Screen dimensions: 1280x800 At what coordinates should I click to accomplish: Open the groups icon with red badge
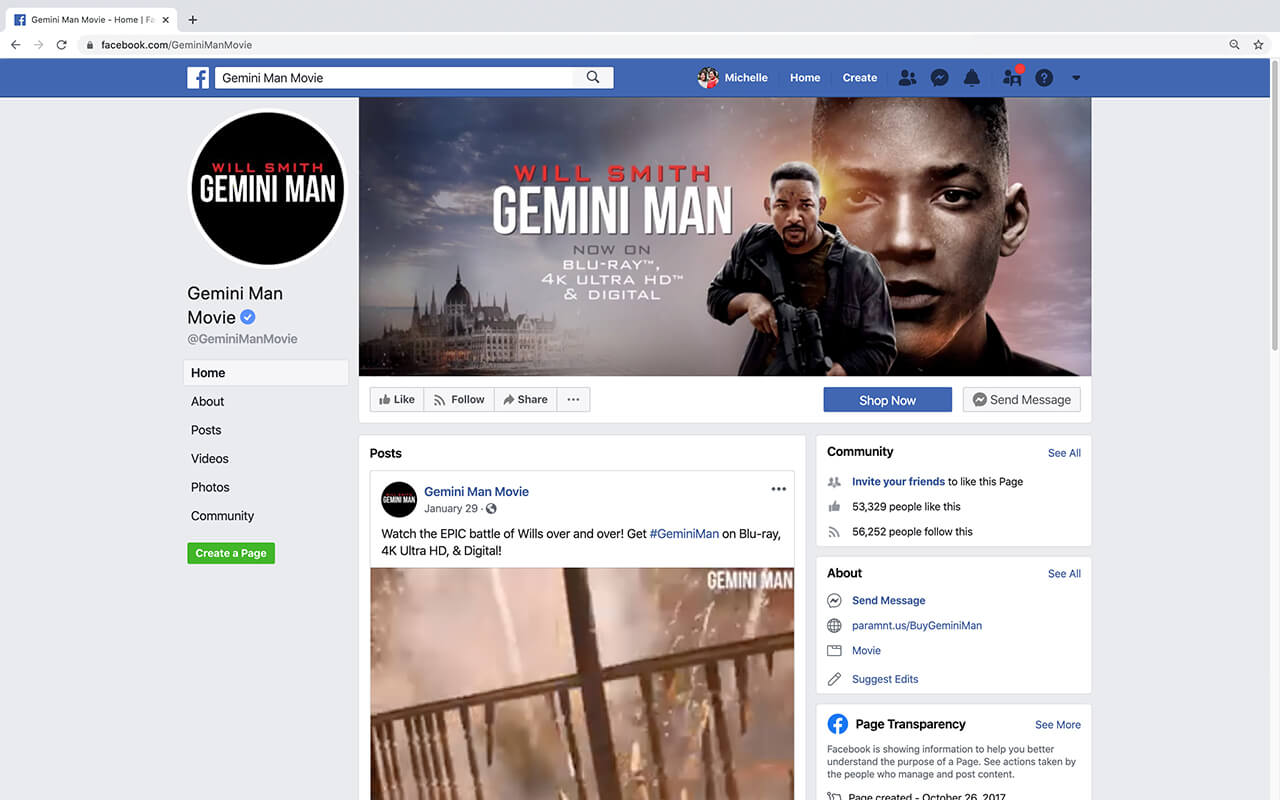(1011, 77)
